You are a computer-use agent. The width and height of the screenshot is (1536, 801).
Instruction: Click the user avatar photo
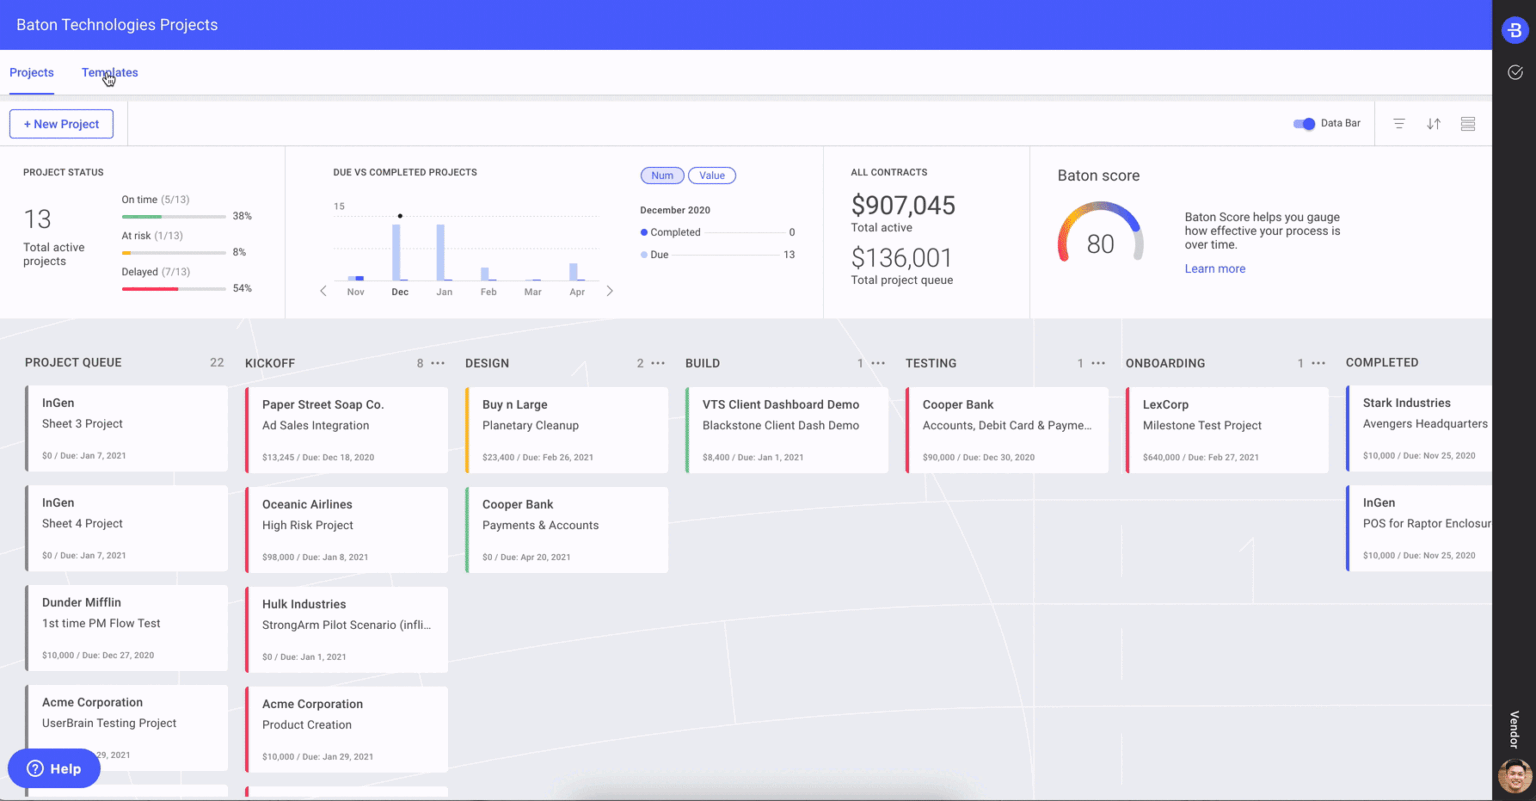coord(1514,775)
